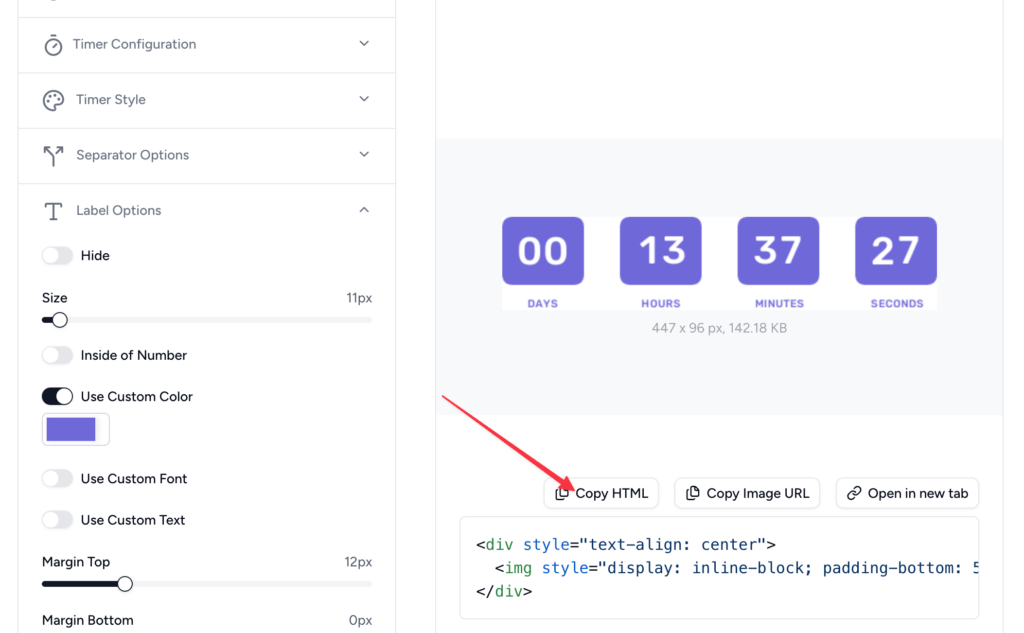Image resolution: width=1024 pixels, height=633 pixels.
Task: Enable the Inside of Number option
Action: pos(57,355)
